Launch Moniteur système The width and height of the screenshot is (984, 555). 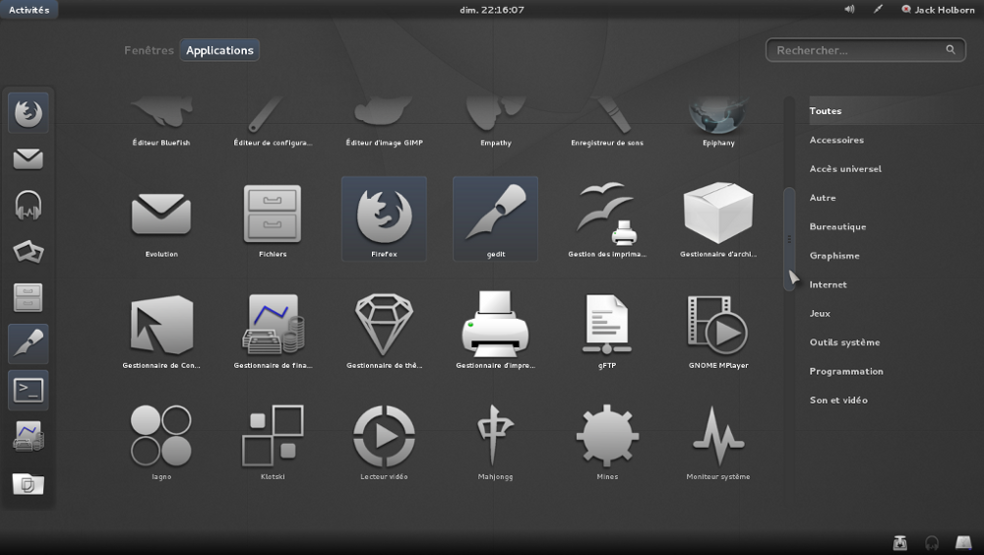pyautogui.click(x=719, y=441)
